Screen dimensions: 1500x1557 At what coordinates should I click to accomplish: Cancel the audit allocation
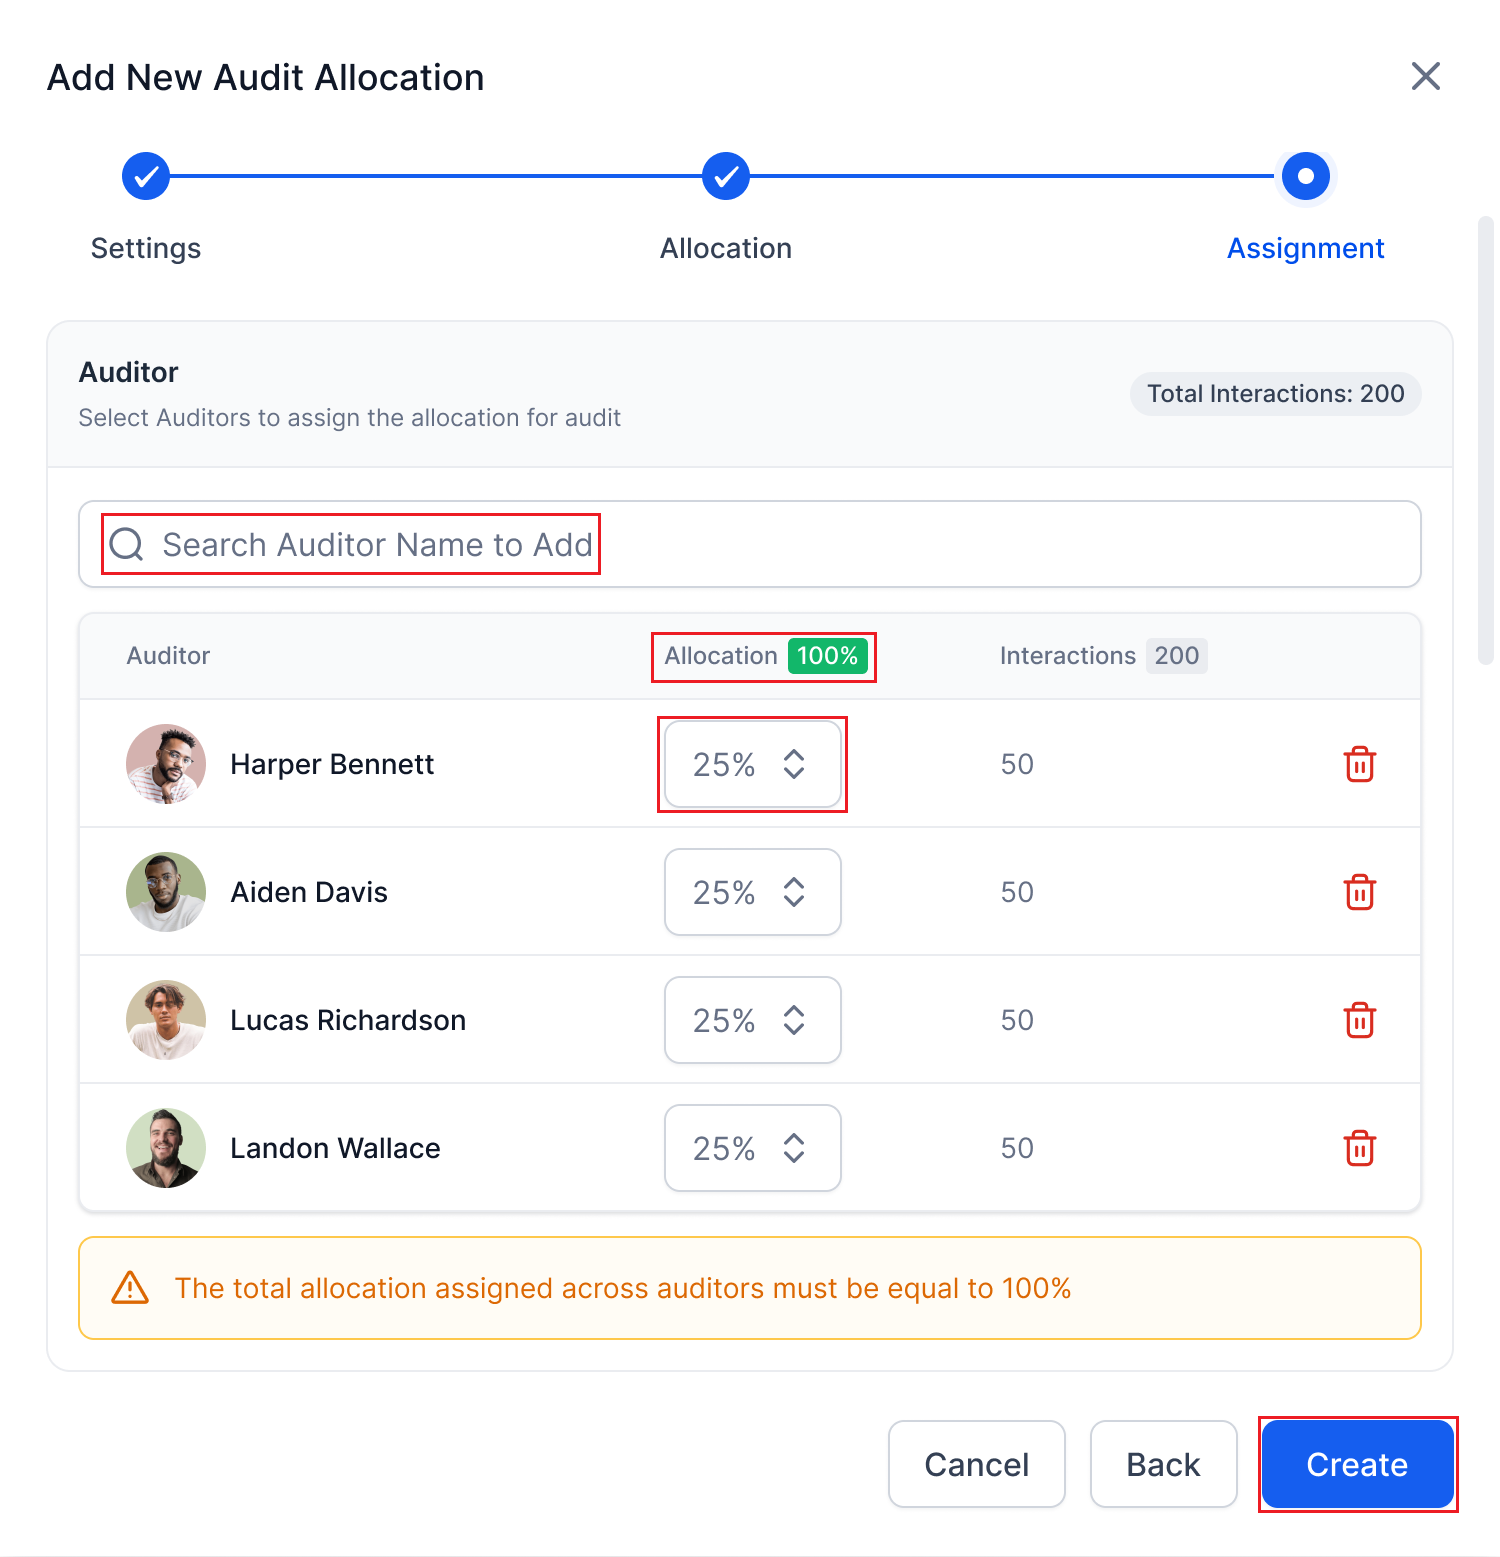click(x=976, y=1464)
